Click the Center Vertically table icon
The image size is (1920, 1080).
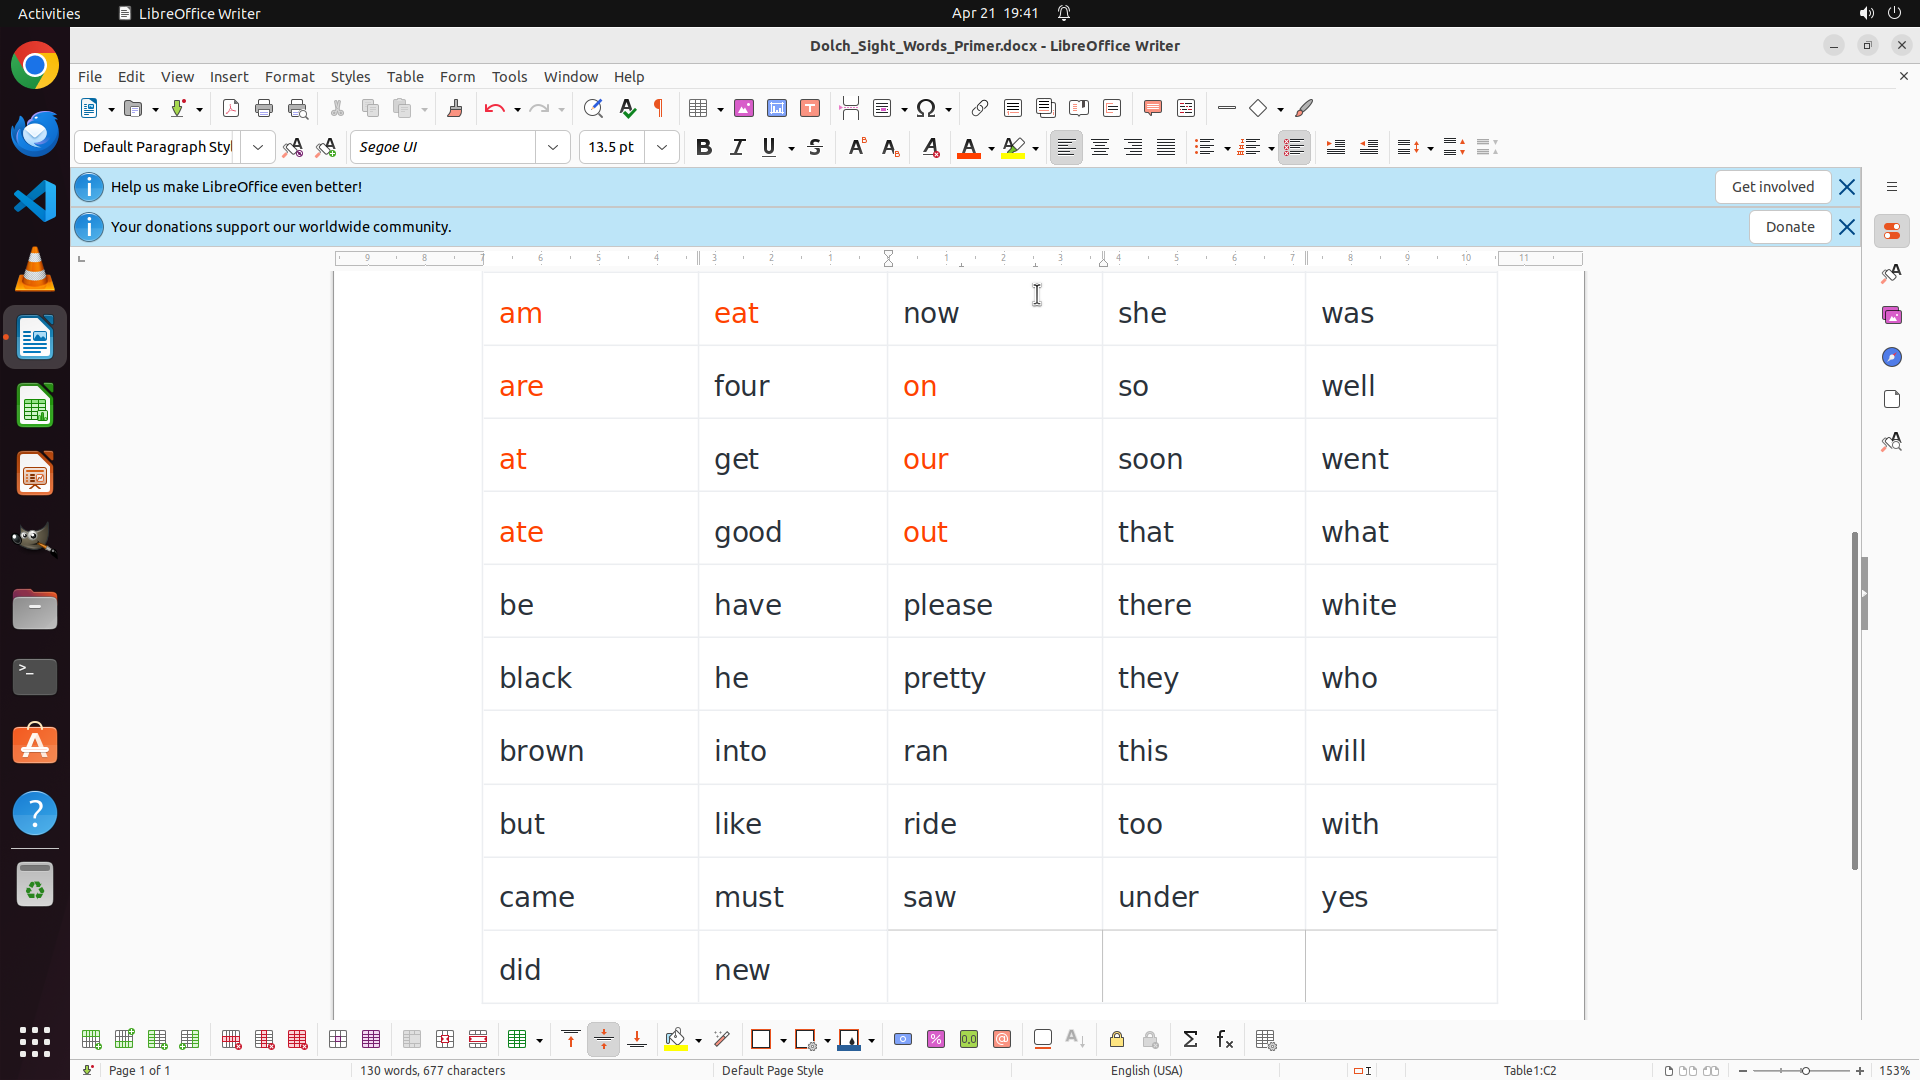pyautogui.click(x=604, y=1040)
